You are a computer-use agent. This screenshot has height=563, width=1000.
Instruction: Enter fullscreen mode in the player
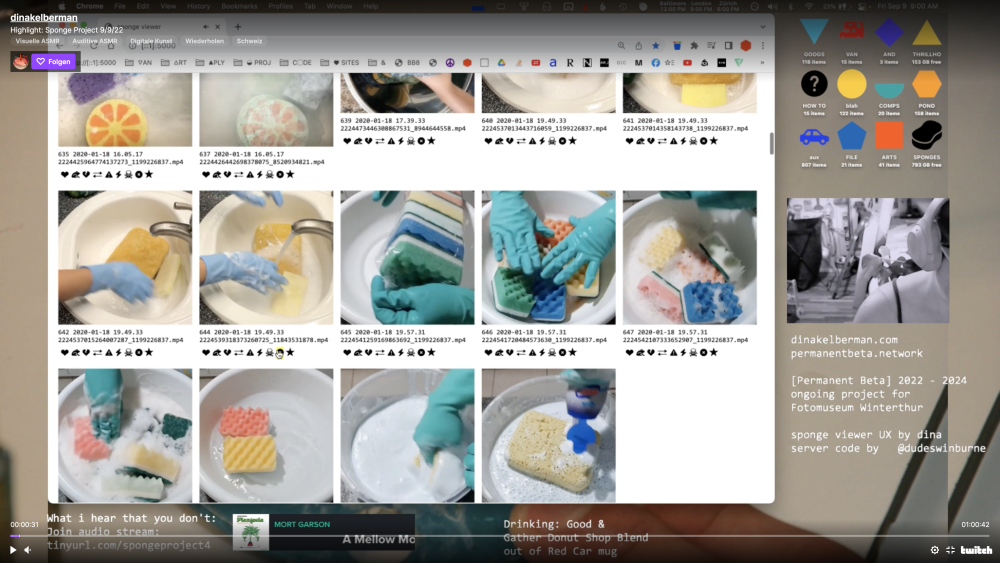pos(951,550)
